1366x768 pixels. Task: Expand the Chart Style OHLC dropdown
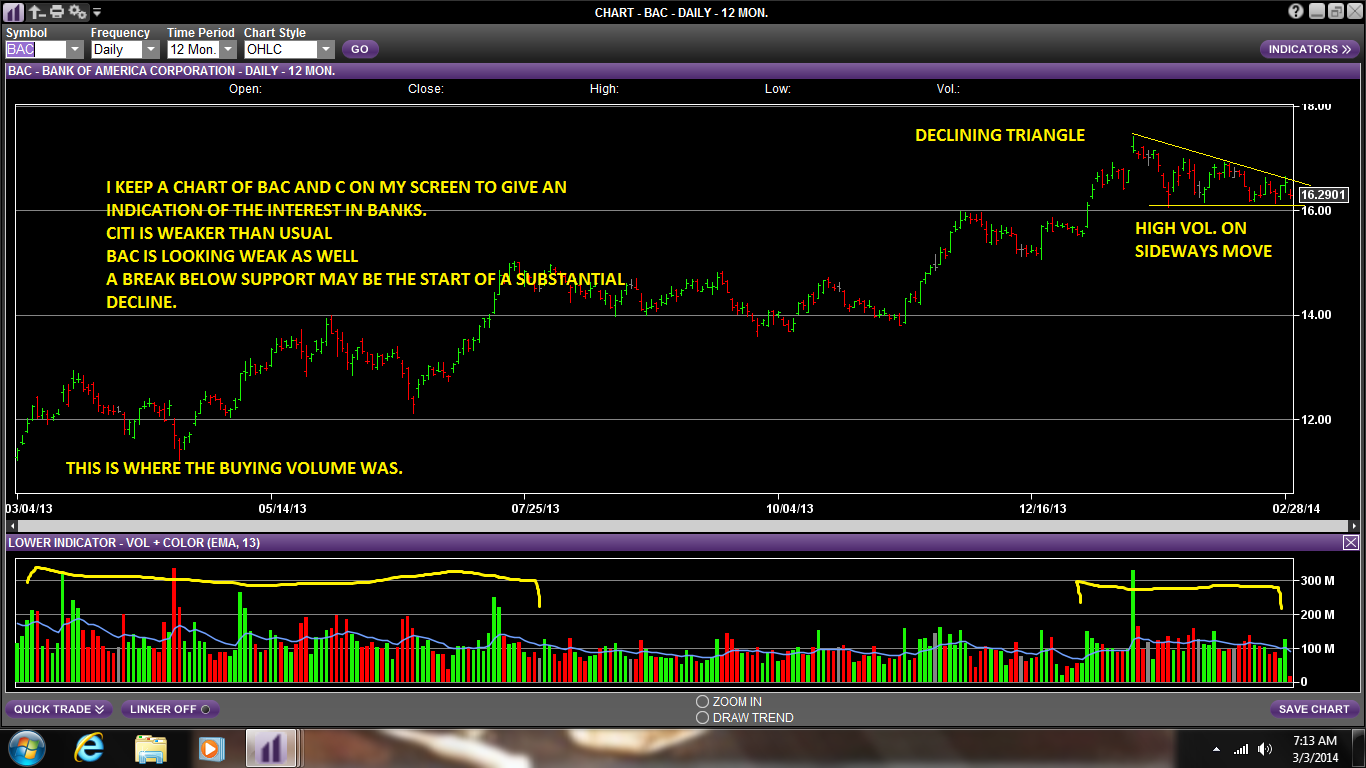(x=289, y=49)
